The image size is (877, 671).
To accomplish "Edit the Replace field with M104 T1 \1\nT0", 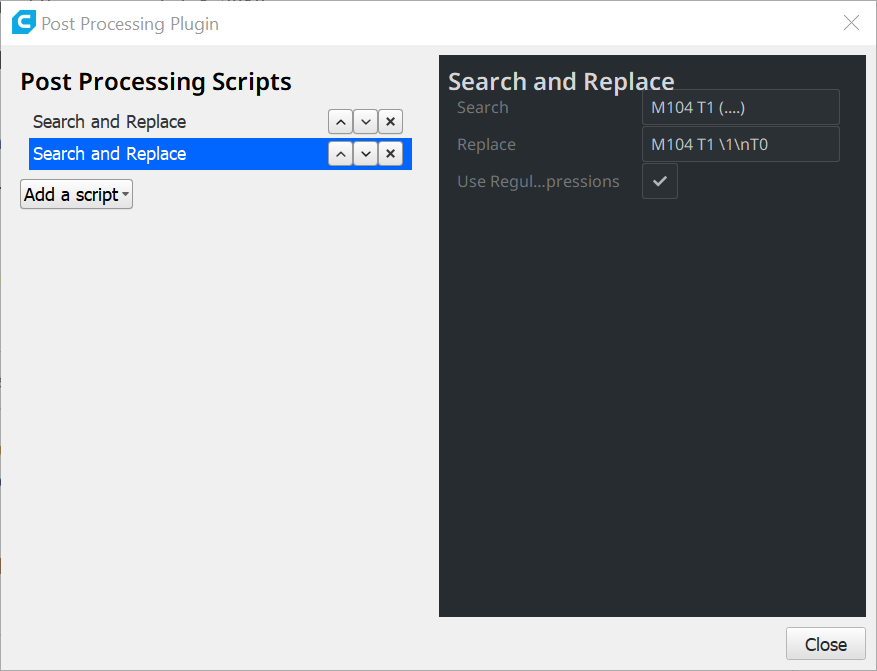I will click(741, 144).
